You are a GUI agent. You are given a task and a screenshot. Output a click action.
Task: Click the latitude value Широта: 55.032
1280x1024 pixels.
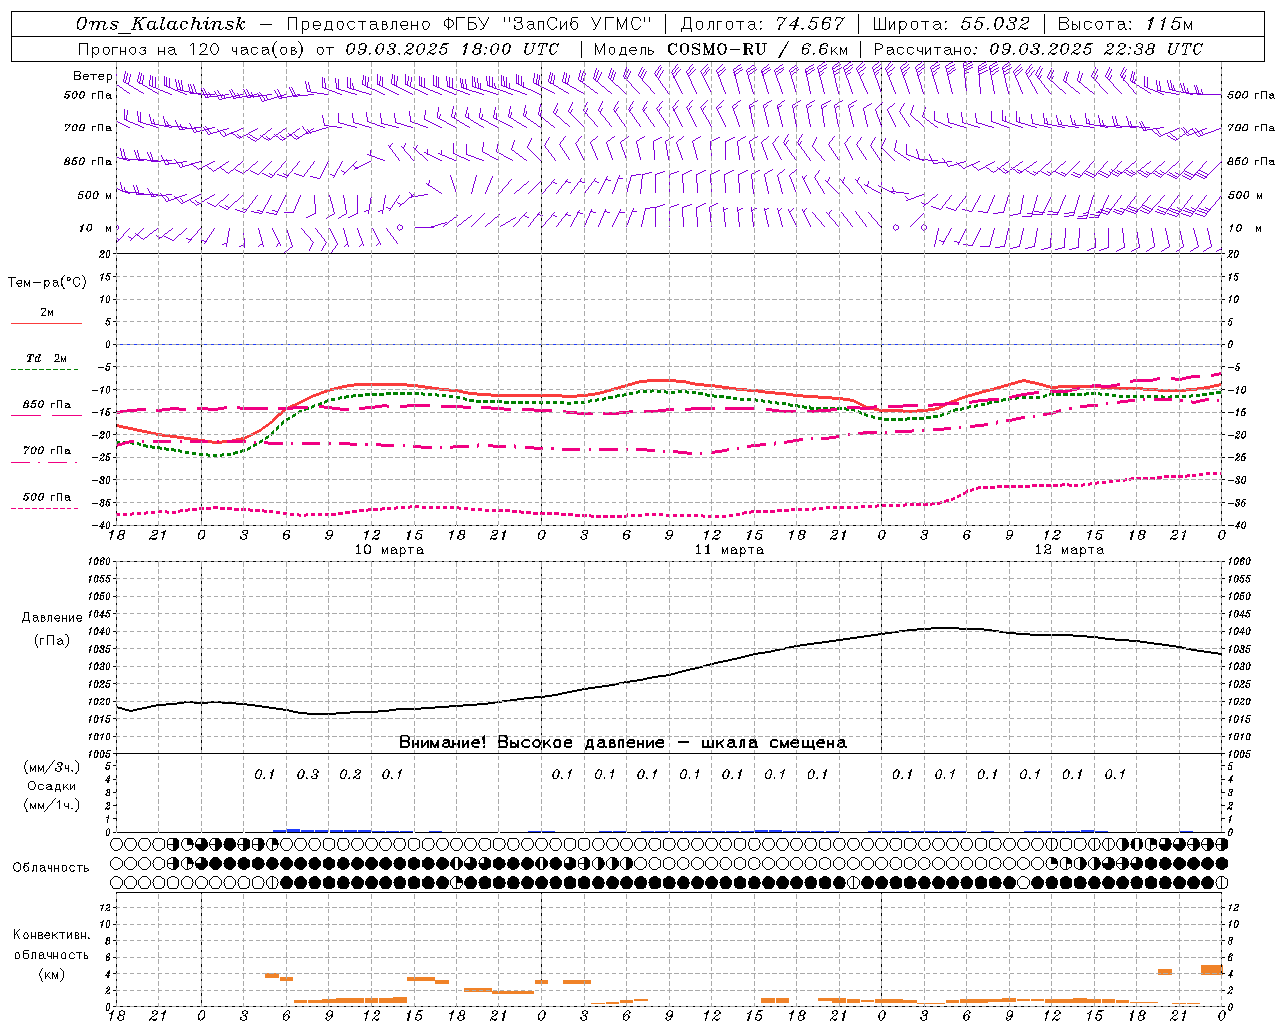(951, 24)
